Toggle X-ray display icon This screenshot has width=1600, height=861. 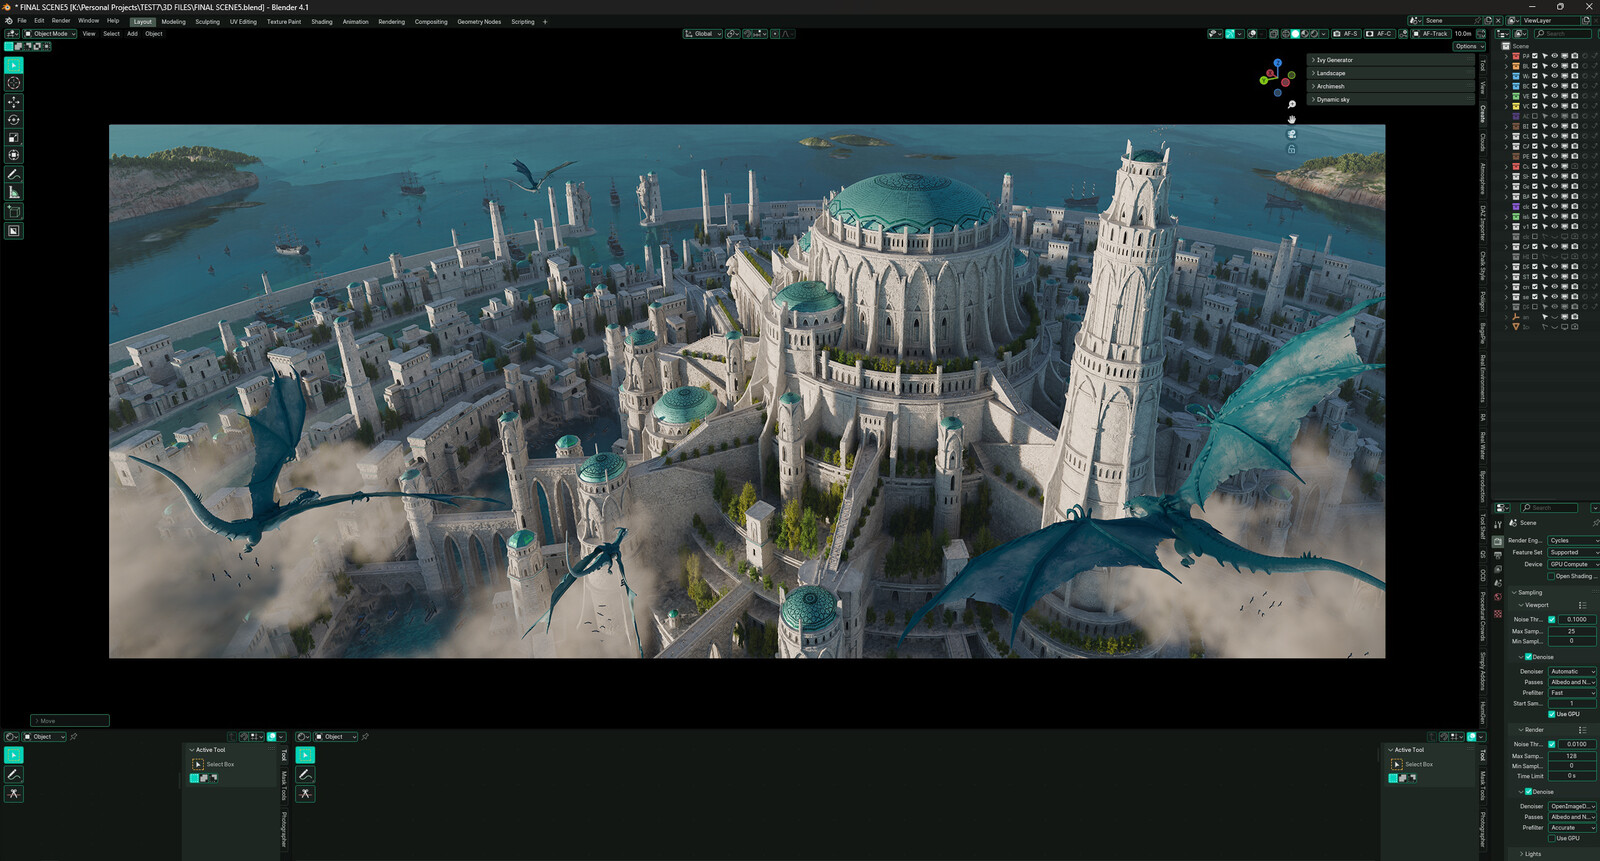(x=1273, y=34)
